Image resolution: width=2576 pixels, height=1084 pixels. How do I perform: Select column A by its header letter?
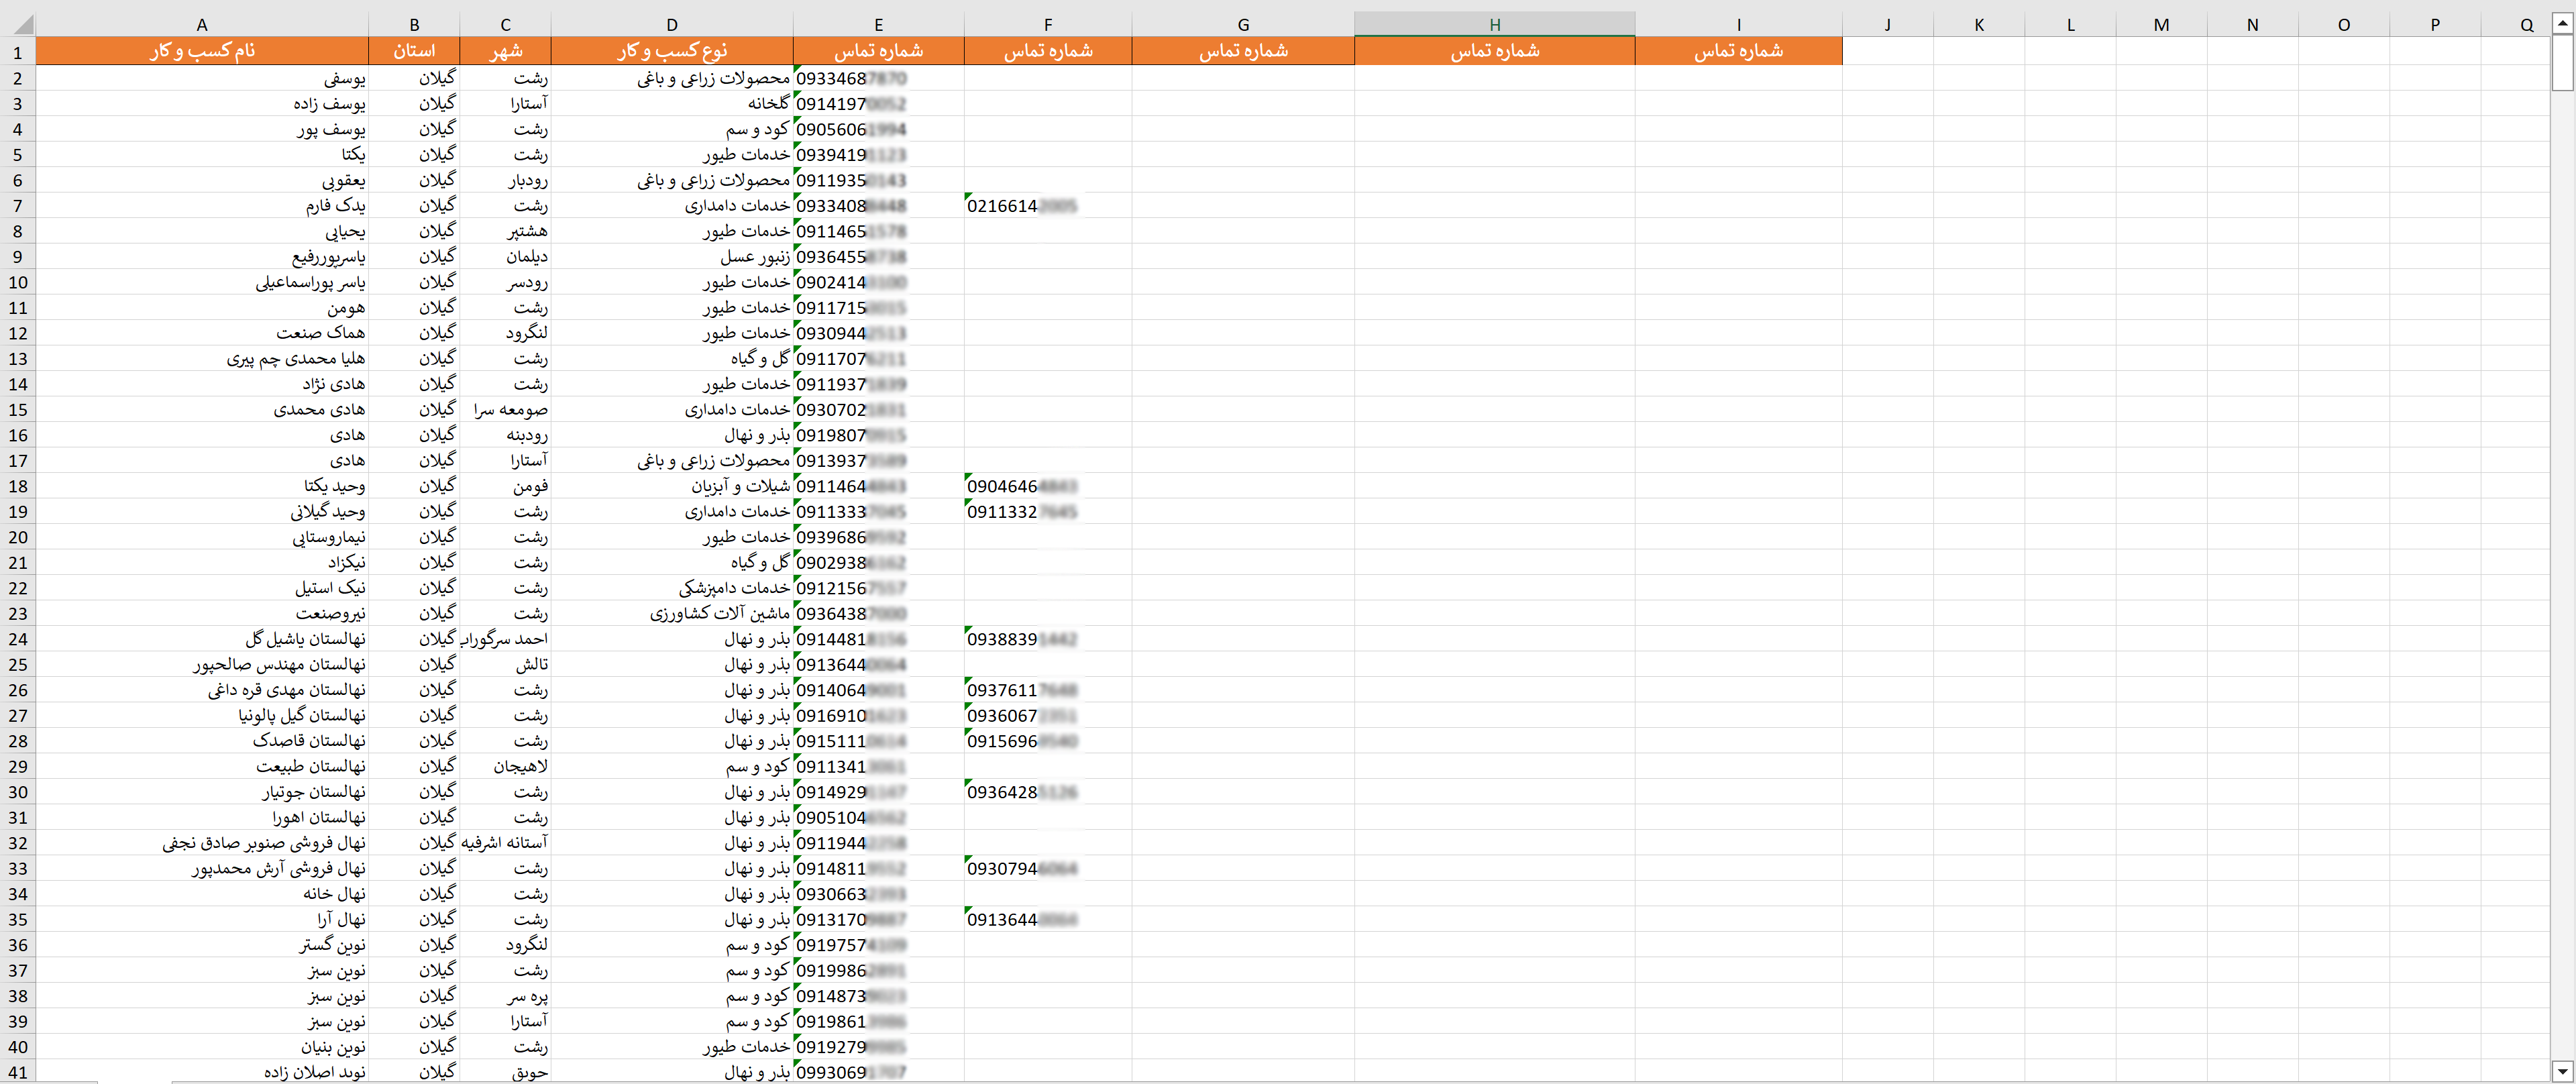click(202, 24)
